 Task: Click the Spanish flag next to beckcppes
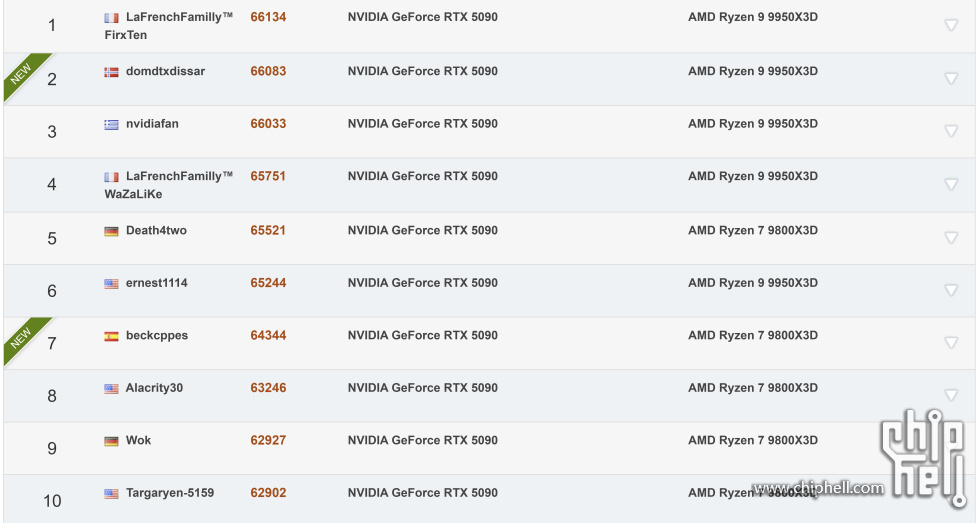click(x=111, y=336)
